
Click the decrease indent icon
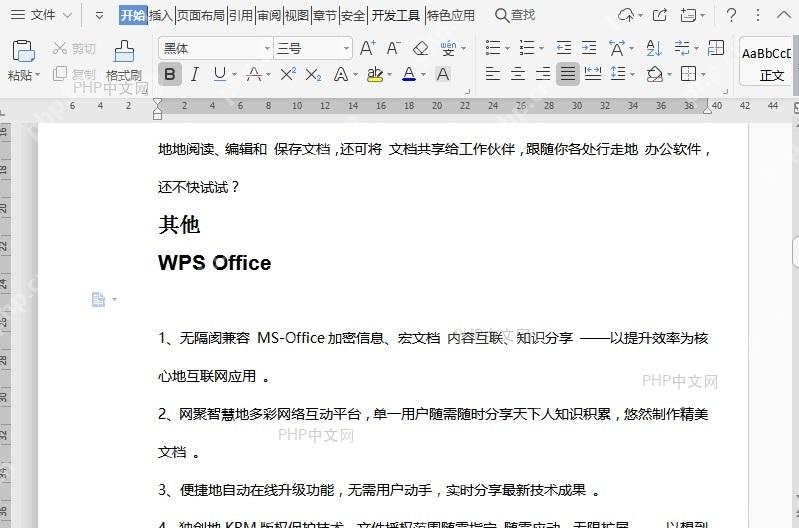click(564, 48)
